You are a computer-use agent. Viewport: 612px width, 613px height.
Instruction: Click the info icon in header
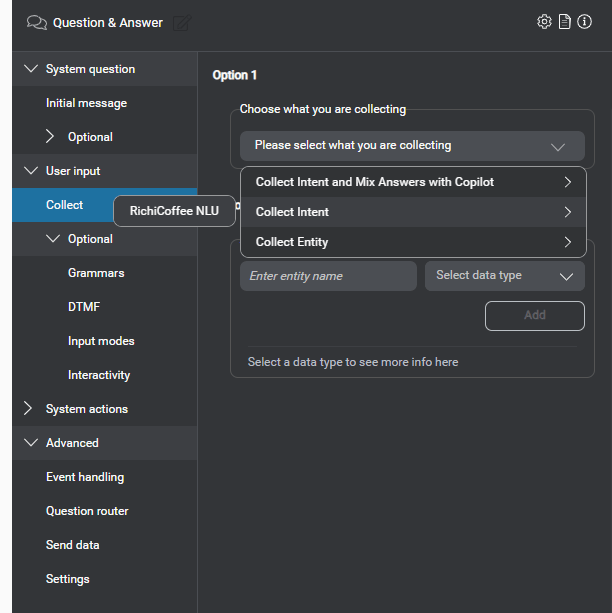click(585, 22)
